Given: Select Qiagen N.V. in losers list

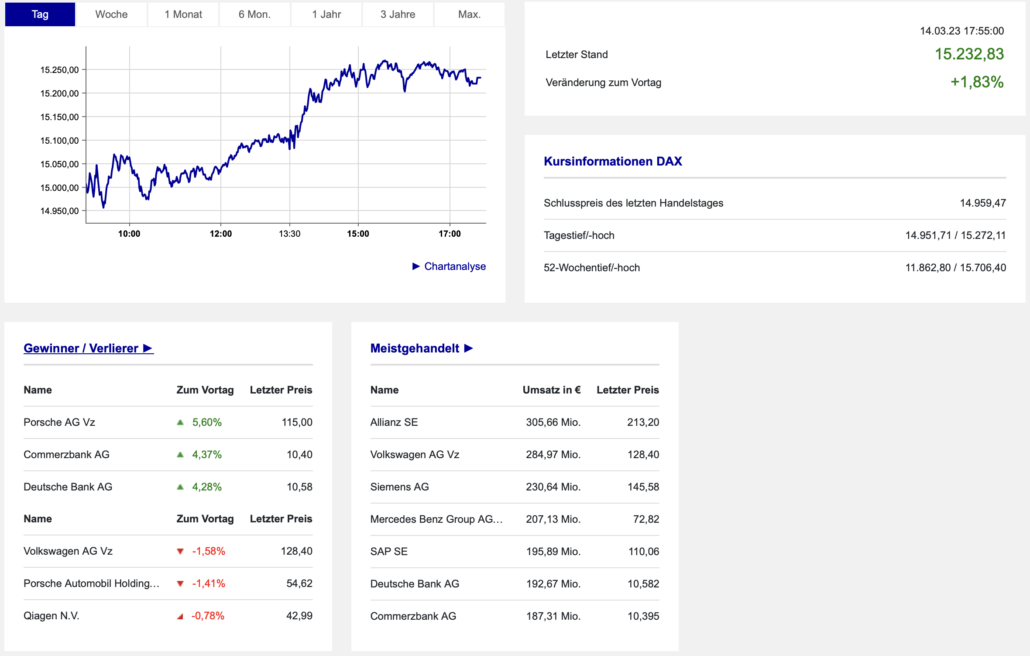Looking at the screenshot, I should (51, 616).
